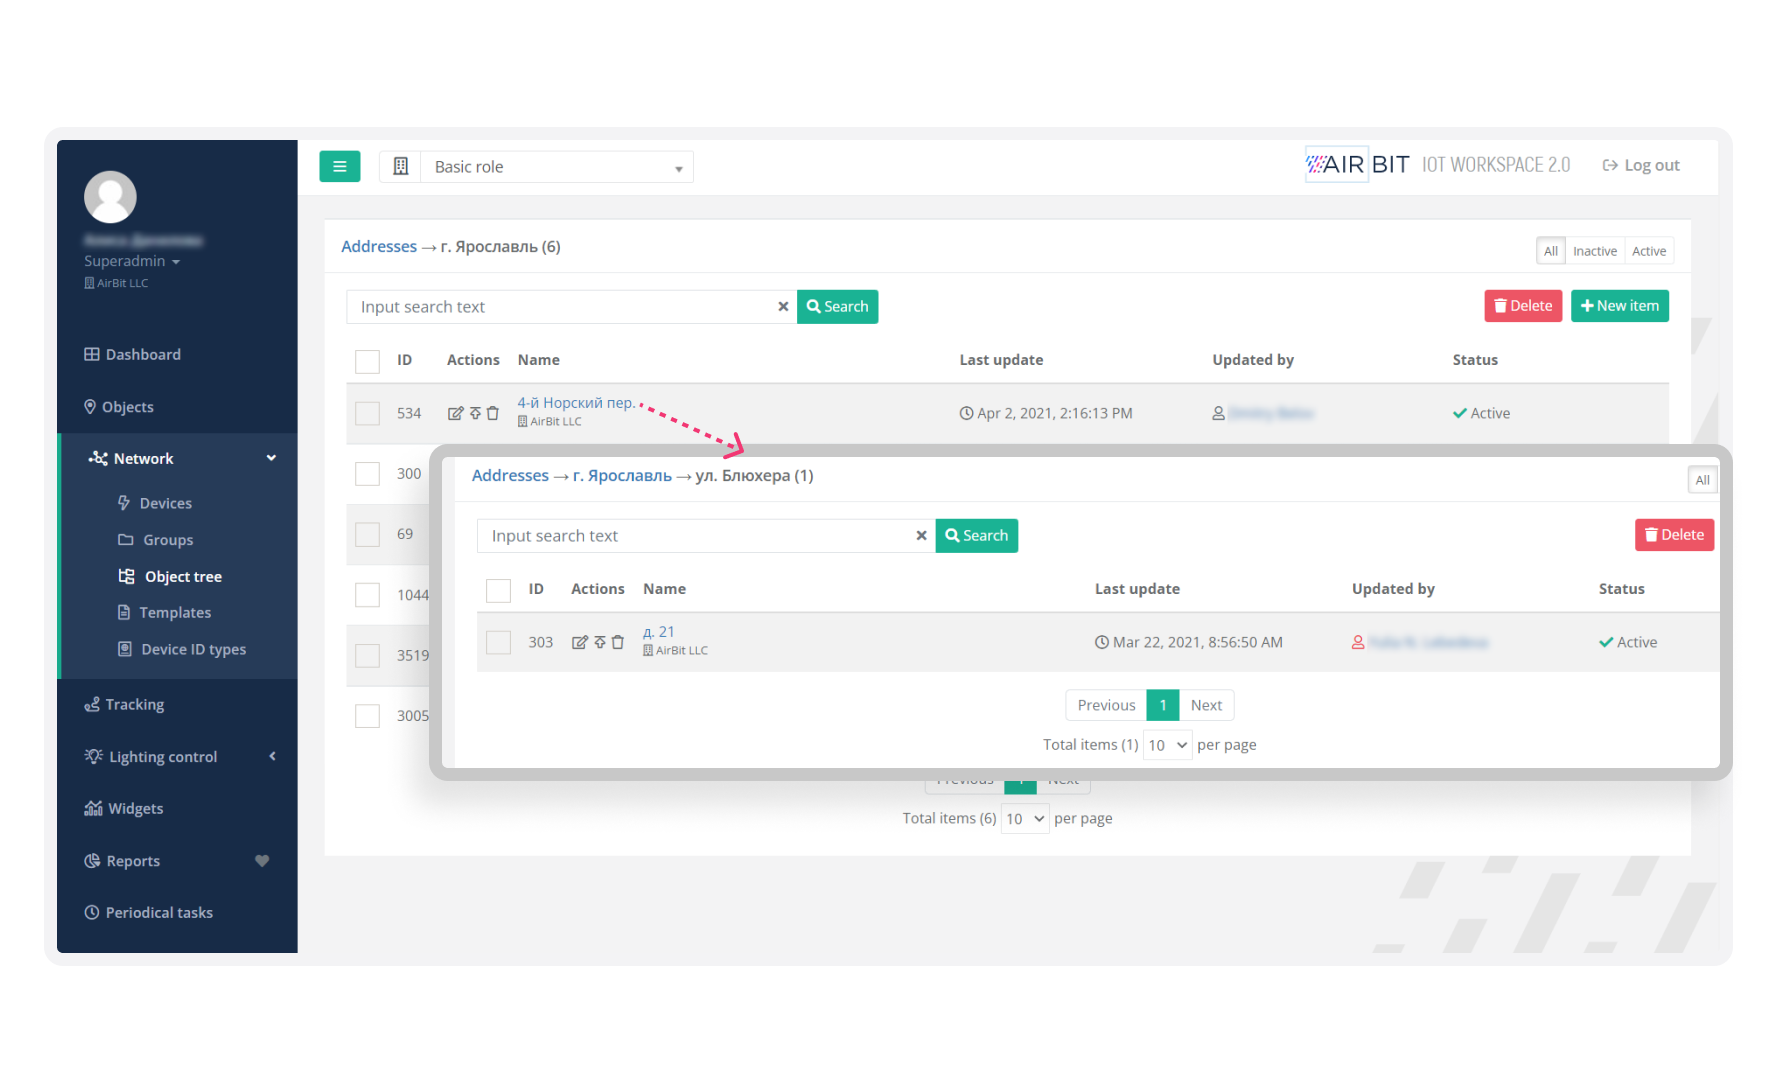Click the New item button
Image resolution: width=1778 pixels, height=1092 pixels.
tap(1619, 306)
